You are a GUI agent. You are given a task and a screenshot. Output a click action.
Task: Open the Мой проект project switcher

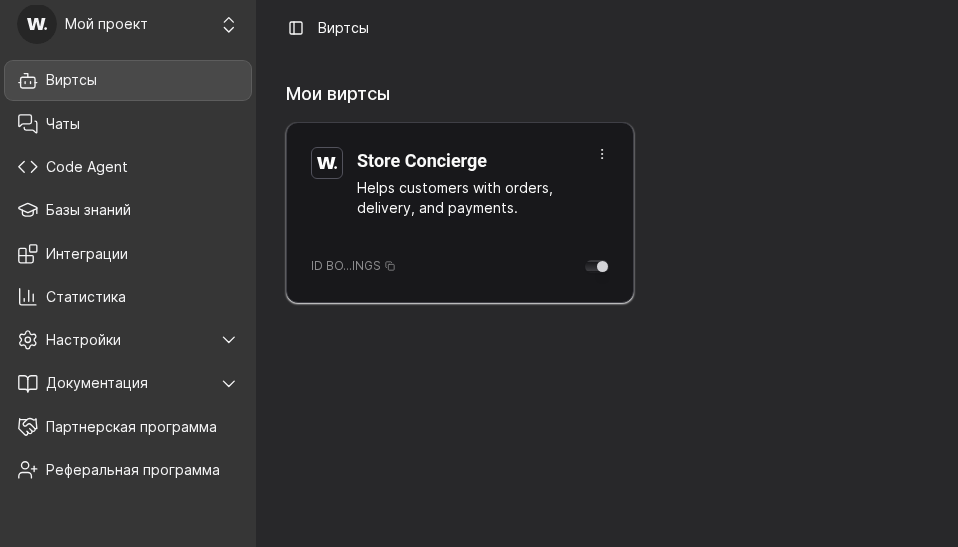(x=228, y=25)
